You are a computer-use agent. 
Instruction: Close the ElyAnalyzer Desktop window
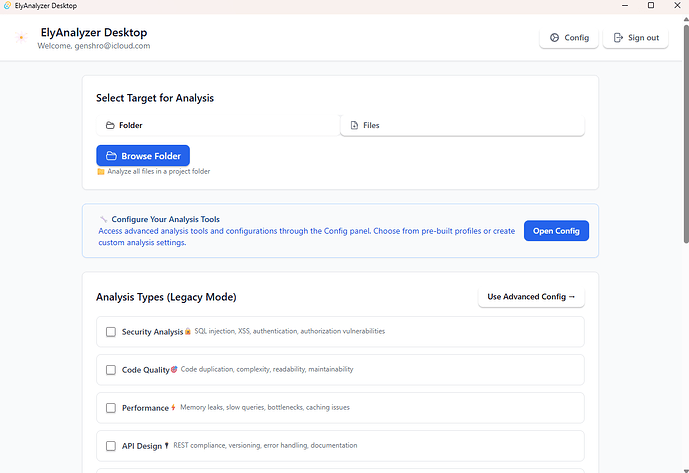tap(677, 6)
